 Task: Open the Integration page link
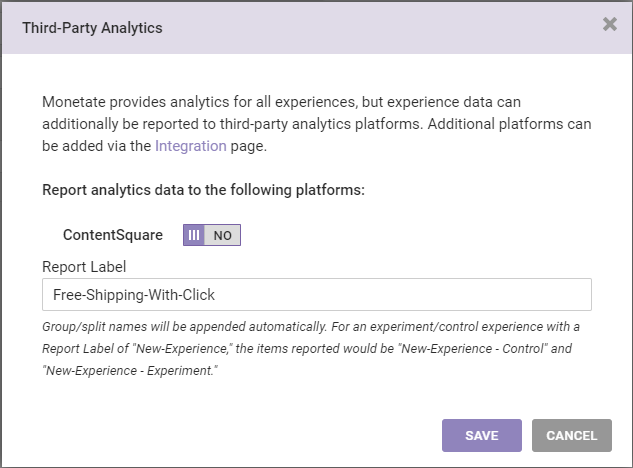point(190,146)
